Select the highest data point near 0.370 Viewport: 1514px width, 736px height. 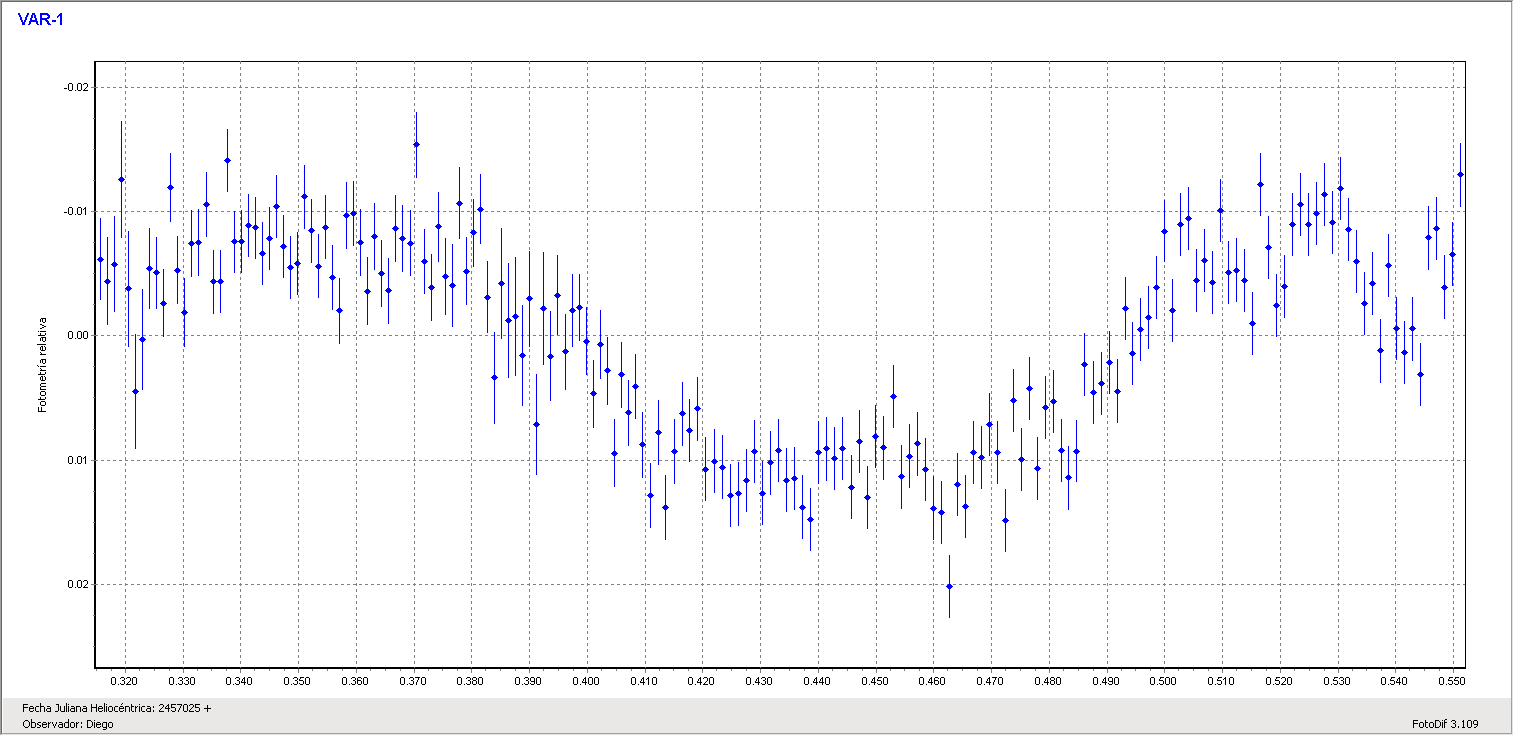(416, 145)
